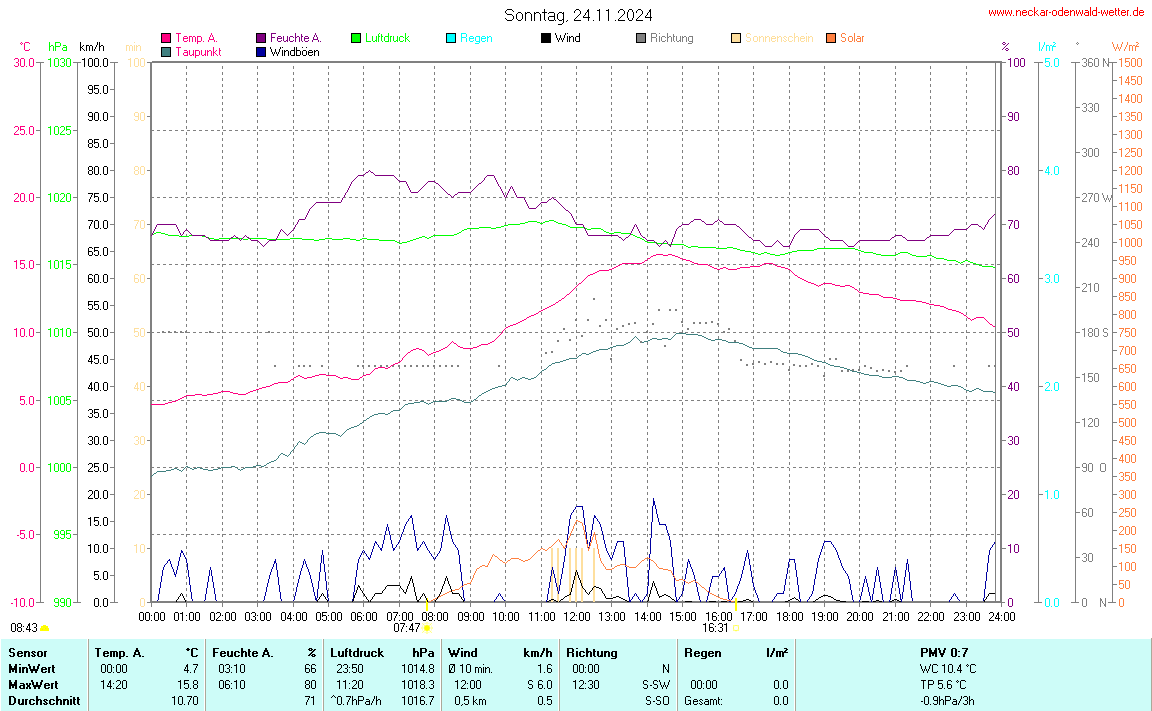Click the sun icon beside 08:43

(x=45, y=628)
